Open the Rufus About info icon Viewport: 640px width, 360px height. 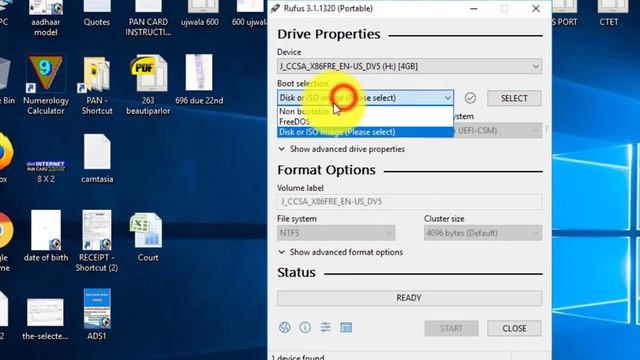click(x=305, y=327)
